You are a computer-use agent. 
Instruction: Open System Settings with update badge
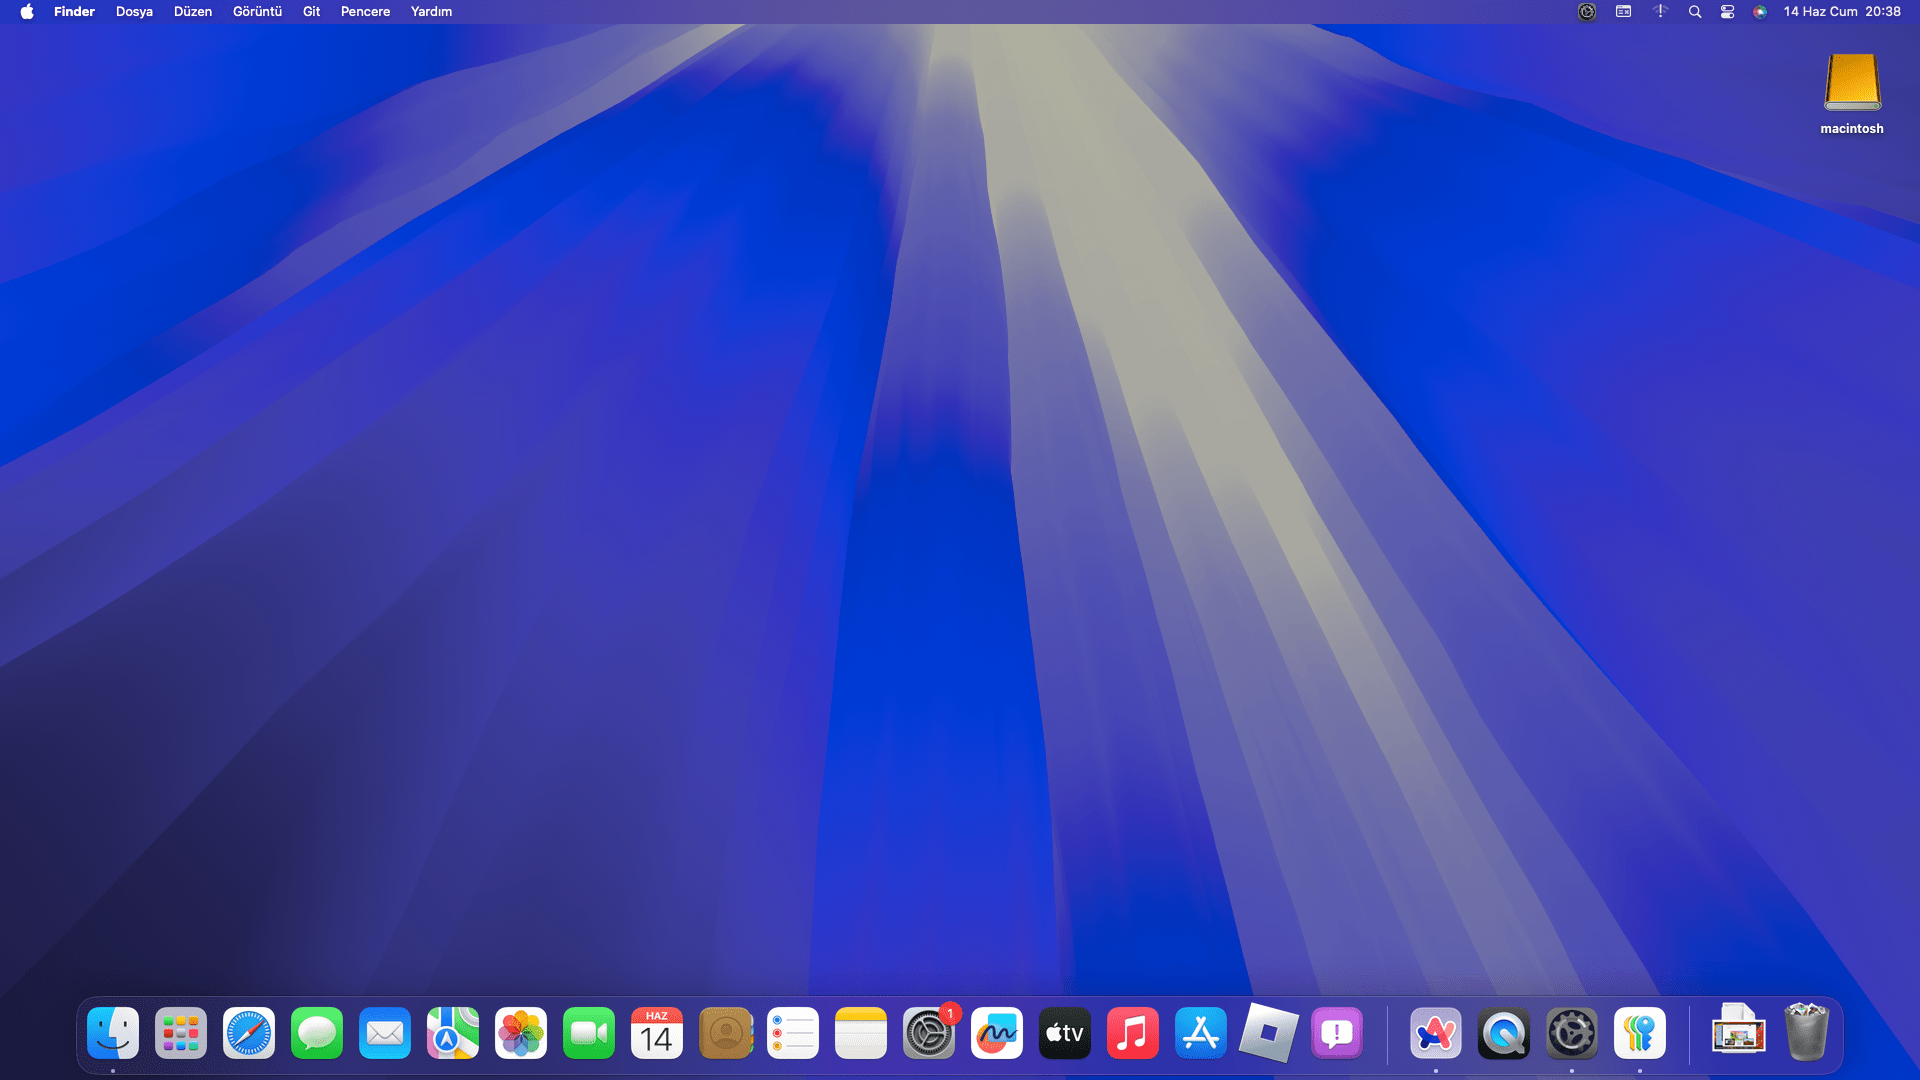(x=929, y=1033)
